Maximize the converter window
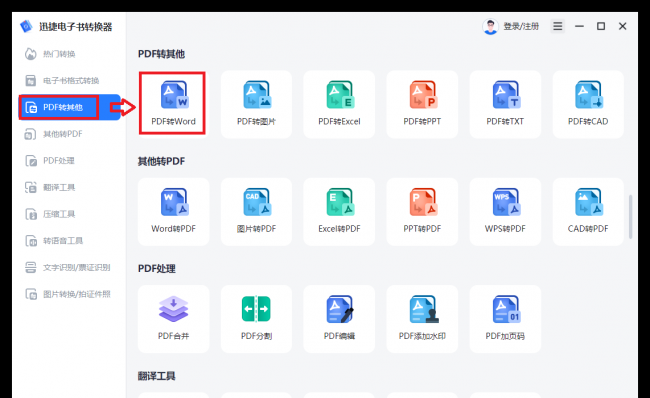The height and width of the screenshot is (398, 650). pyautogui.click(x=601, y=26)
